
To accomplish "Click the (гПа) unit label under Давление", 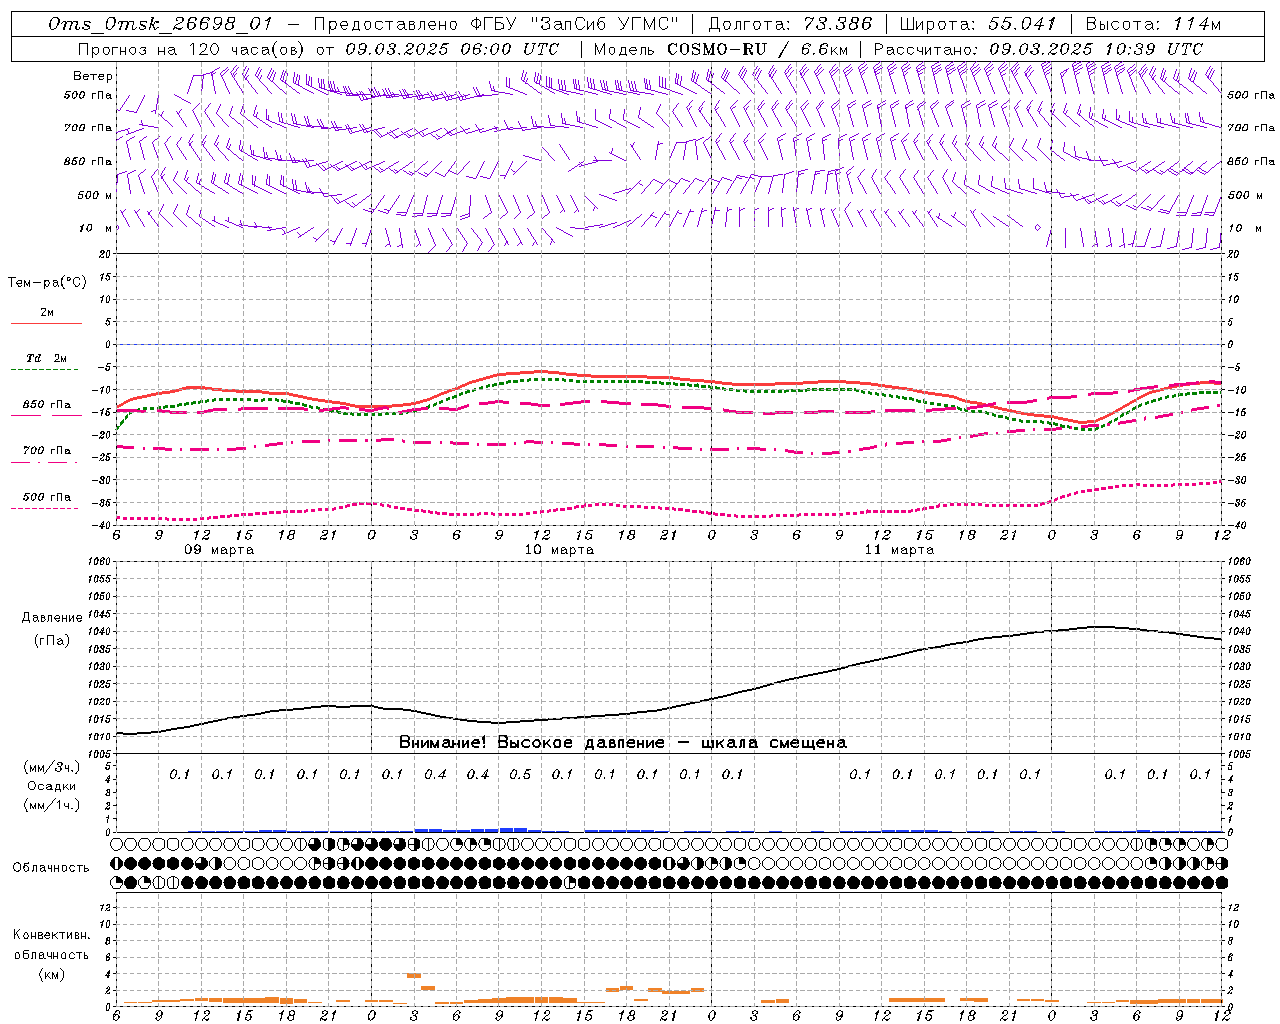I will click(52, 641).
